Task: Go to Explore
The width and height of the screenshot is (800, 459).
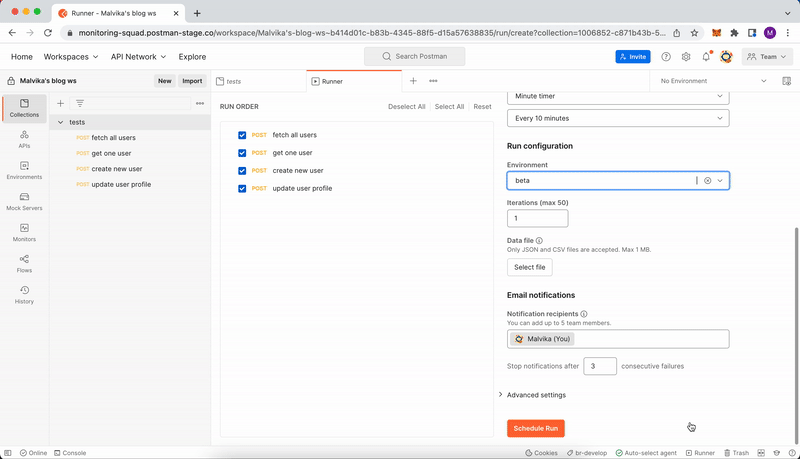Action: point(192,57)
